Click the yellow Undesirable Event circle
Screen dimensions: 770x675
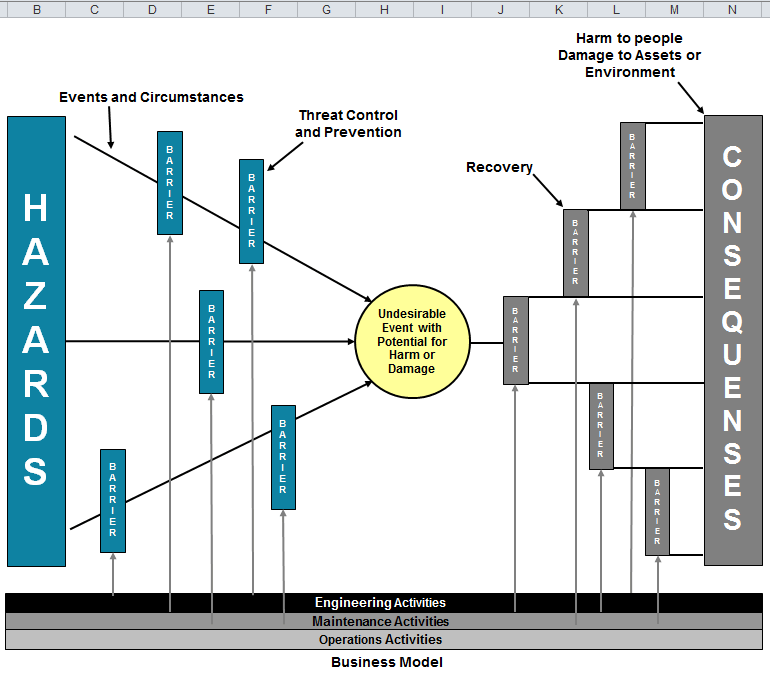pos(412,341)
